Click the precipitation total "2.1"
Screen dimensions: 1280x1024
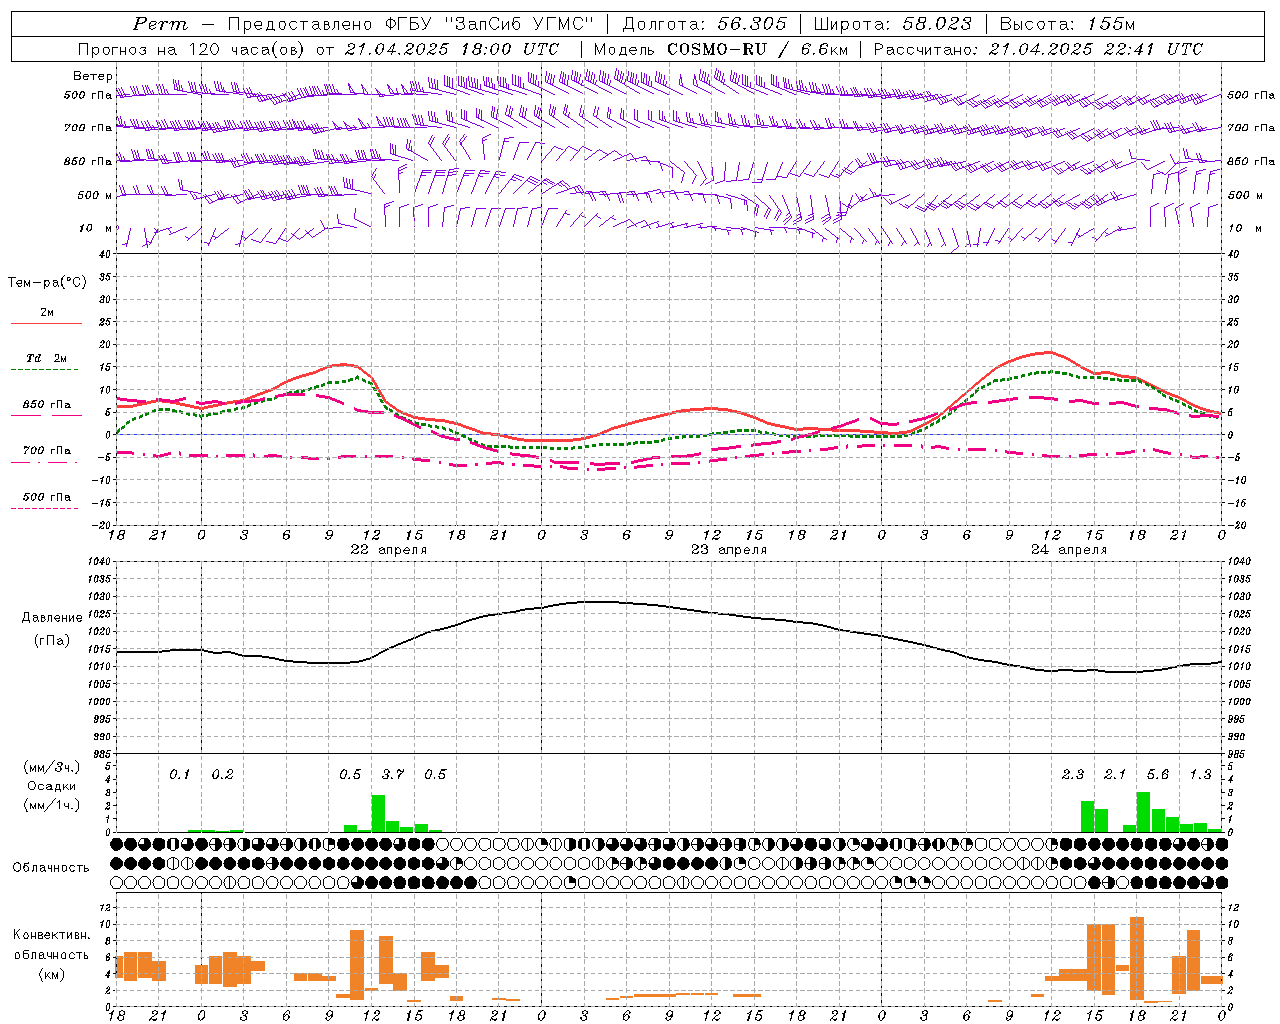point(1115,774)
